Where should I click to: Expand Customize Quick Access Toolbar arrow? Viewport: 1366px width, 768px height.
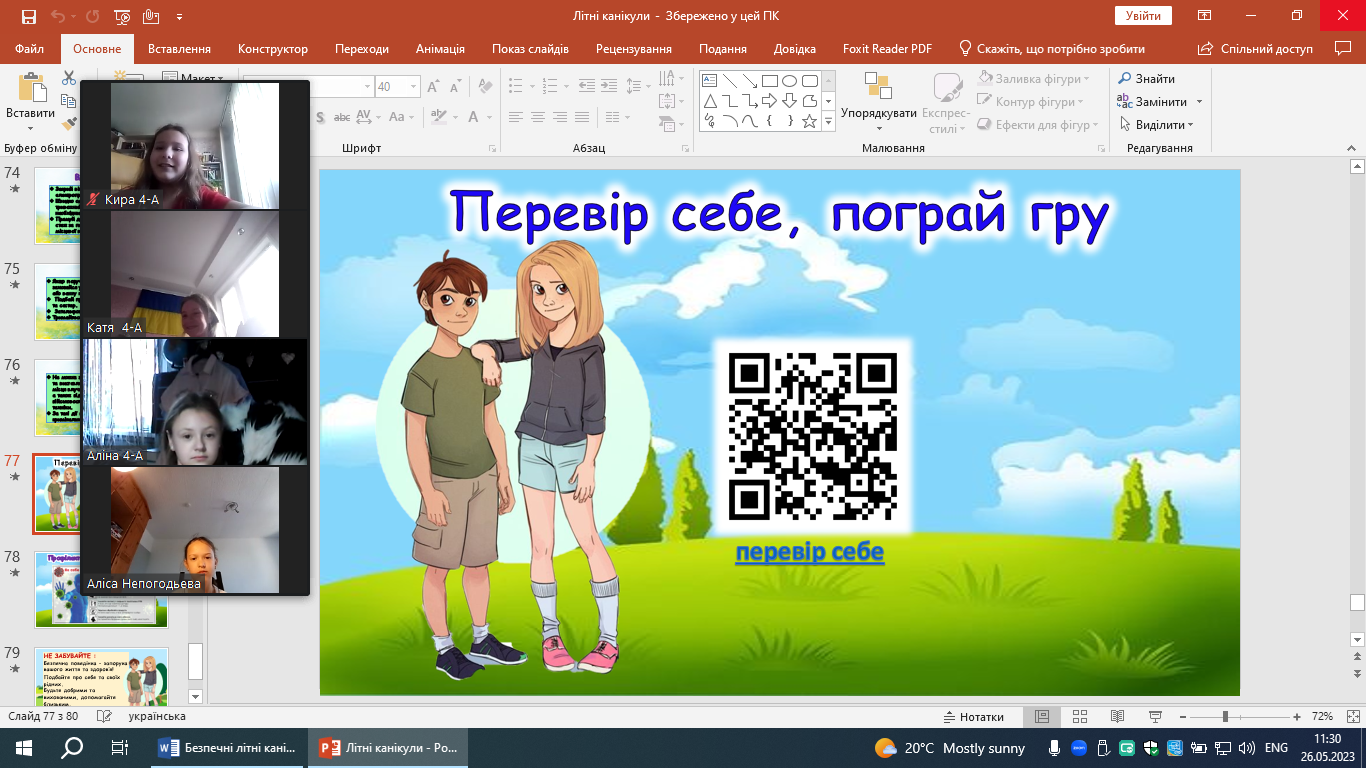pos(179,17)
